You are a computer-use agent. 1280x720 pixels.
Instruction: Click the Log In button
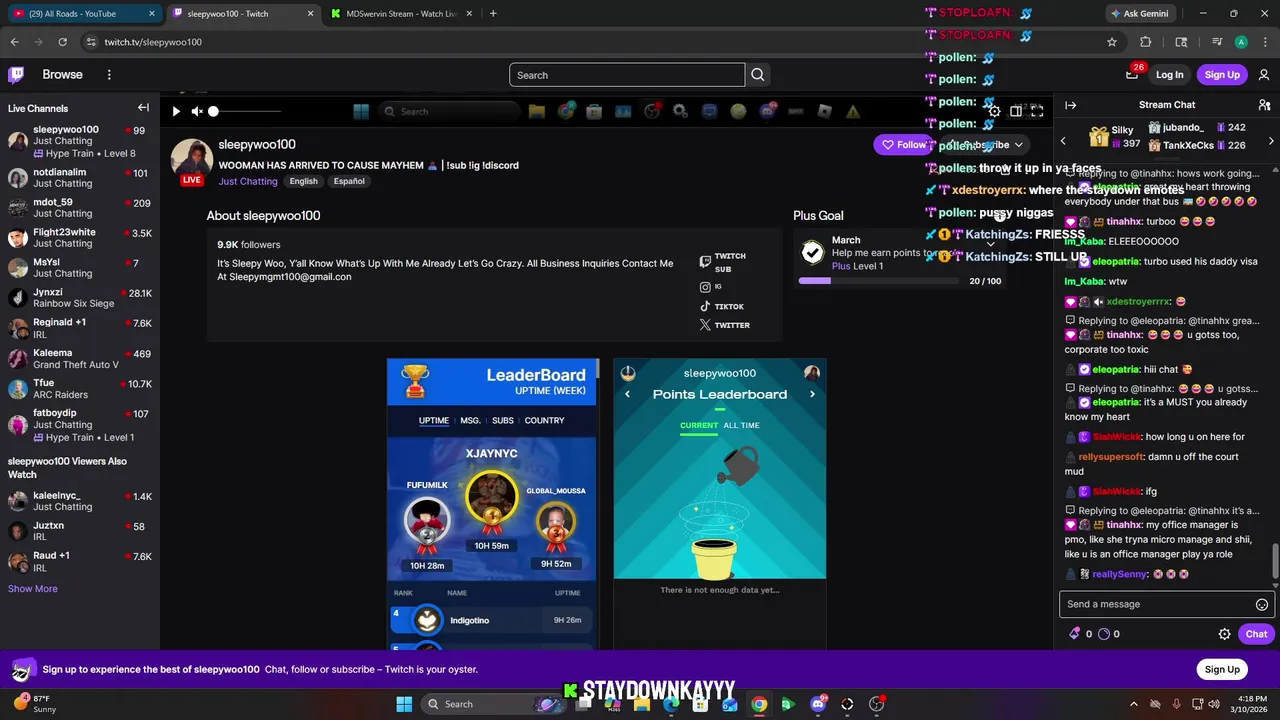pyautogui.click(x=1169, y=75)
